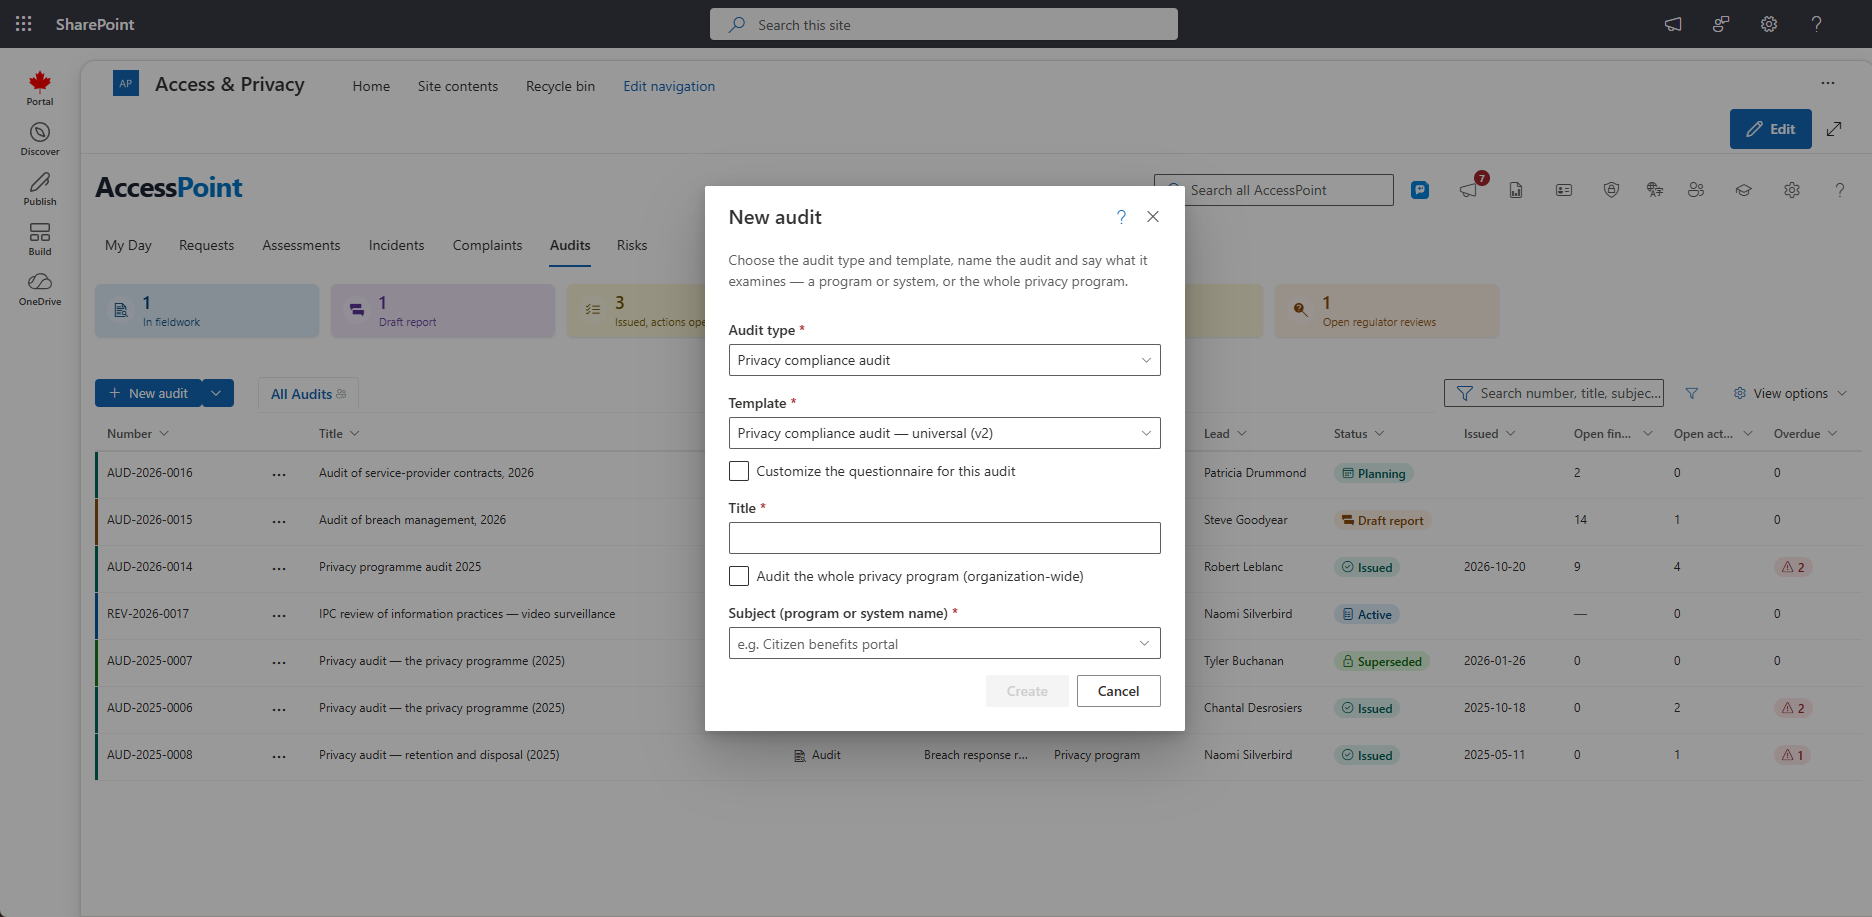1872x917 pixels.
Task: Click the filter funnel icon beside list search
Action: 1692,394
